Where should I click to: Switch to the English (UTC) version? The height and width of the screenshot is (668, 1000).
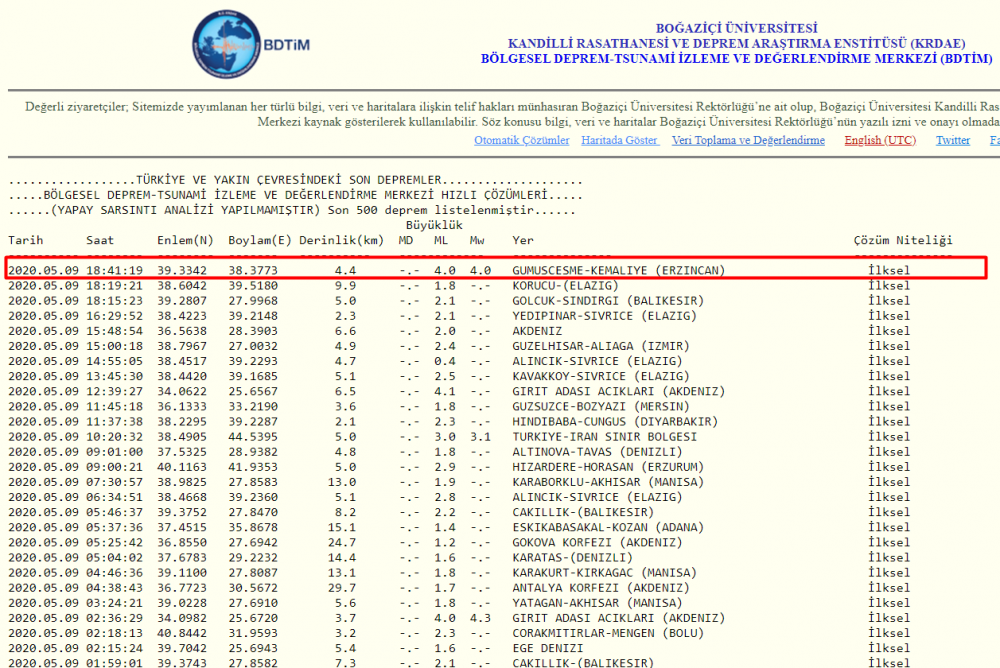pyautogui.click(x=879, y=141)
